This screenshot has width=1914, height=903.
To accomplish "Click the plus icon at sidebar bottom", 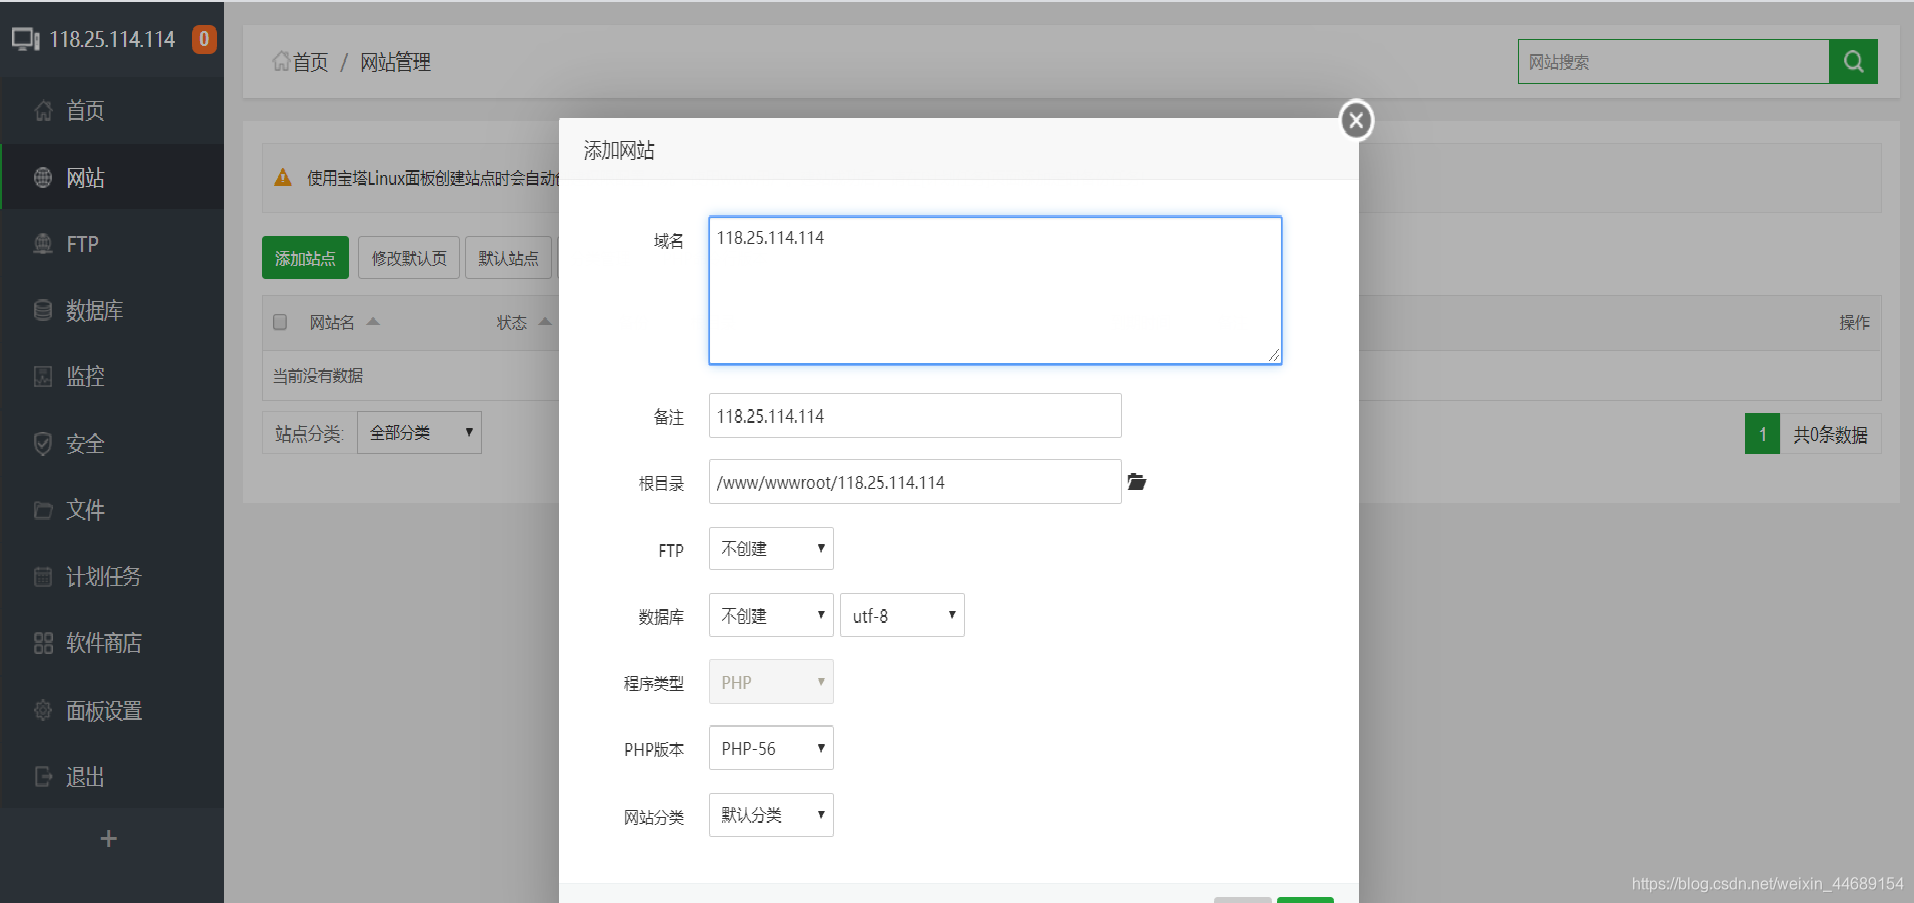I will coord(109,839).
